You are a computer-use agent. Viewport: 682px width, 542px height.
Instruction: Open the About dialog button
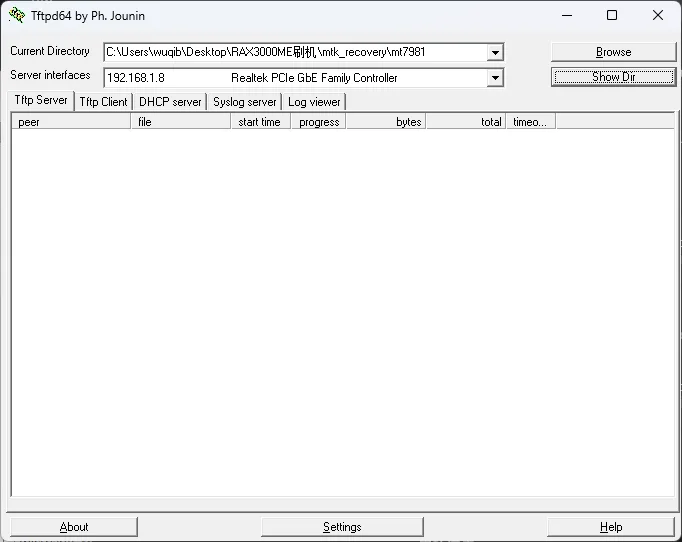tap(74, 527)
